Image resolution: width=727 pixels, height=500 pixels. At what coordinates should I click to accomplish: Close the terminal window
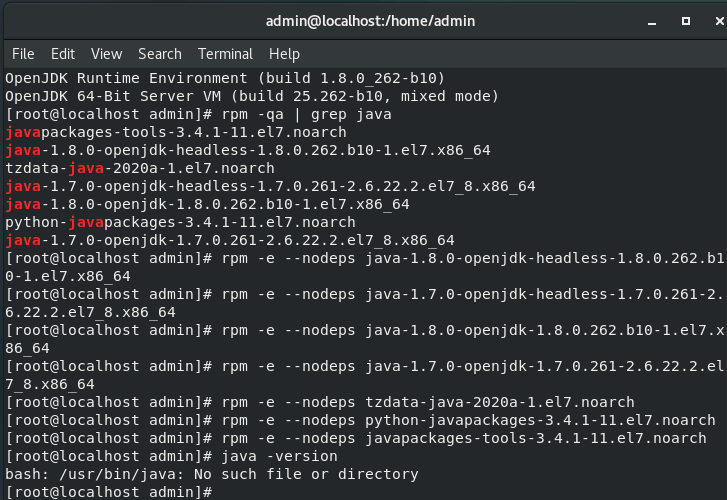tap(712, 20)
